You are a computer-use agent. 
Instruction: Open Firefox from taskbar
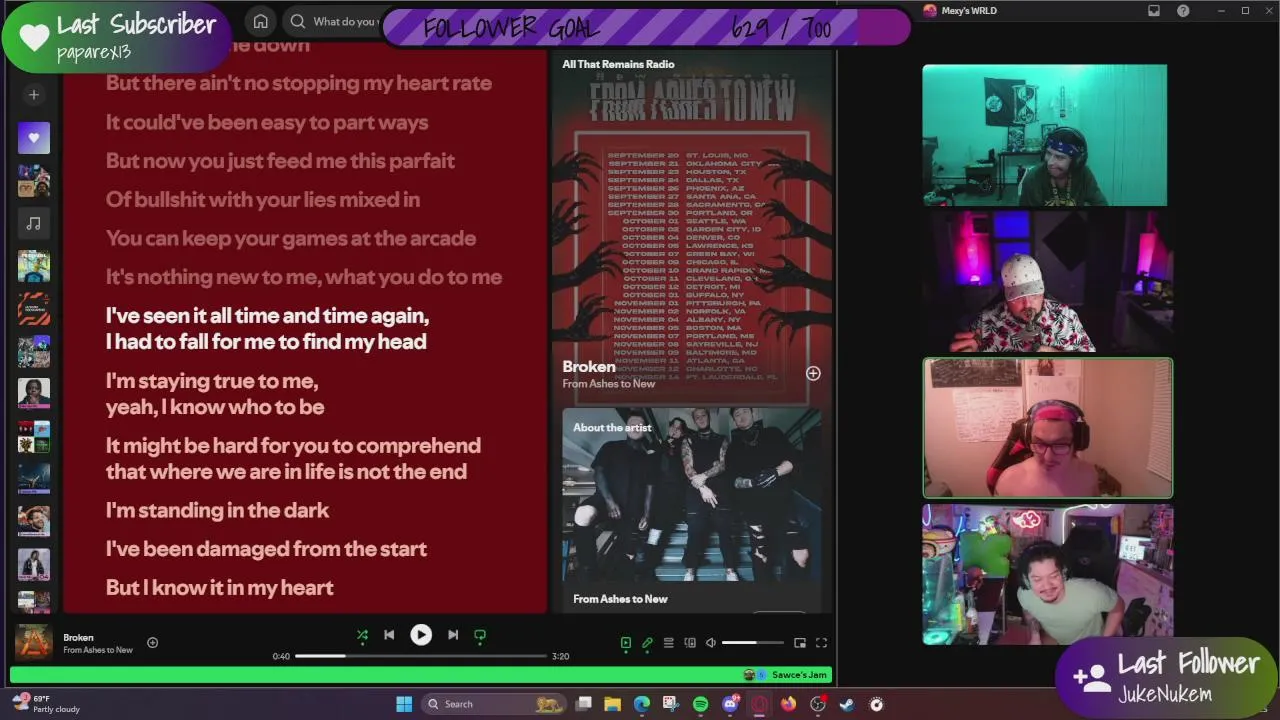click(x=788, y=704)
